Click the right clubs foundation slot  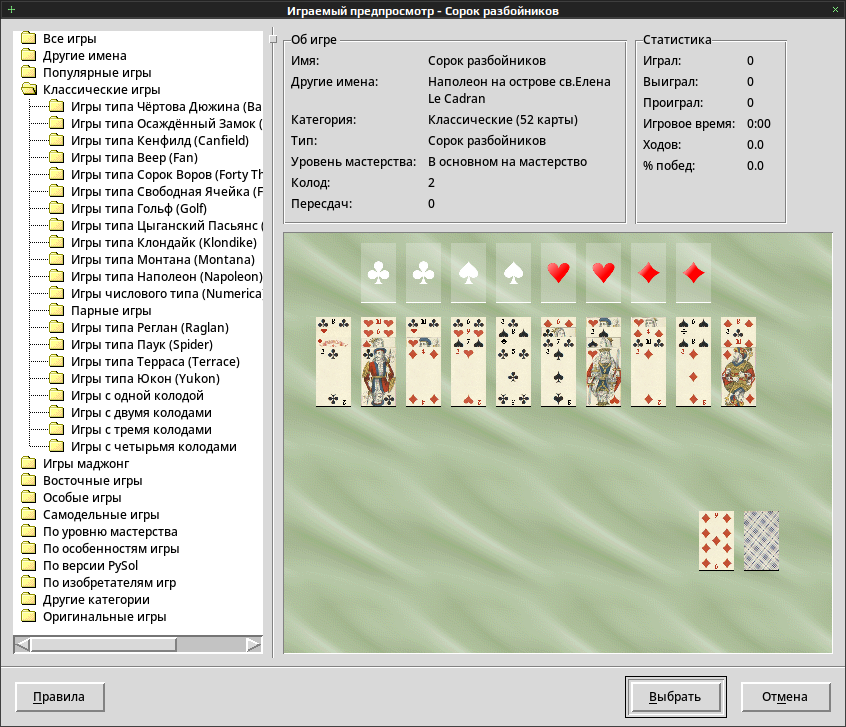click(x=423, y=273)
